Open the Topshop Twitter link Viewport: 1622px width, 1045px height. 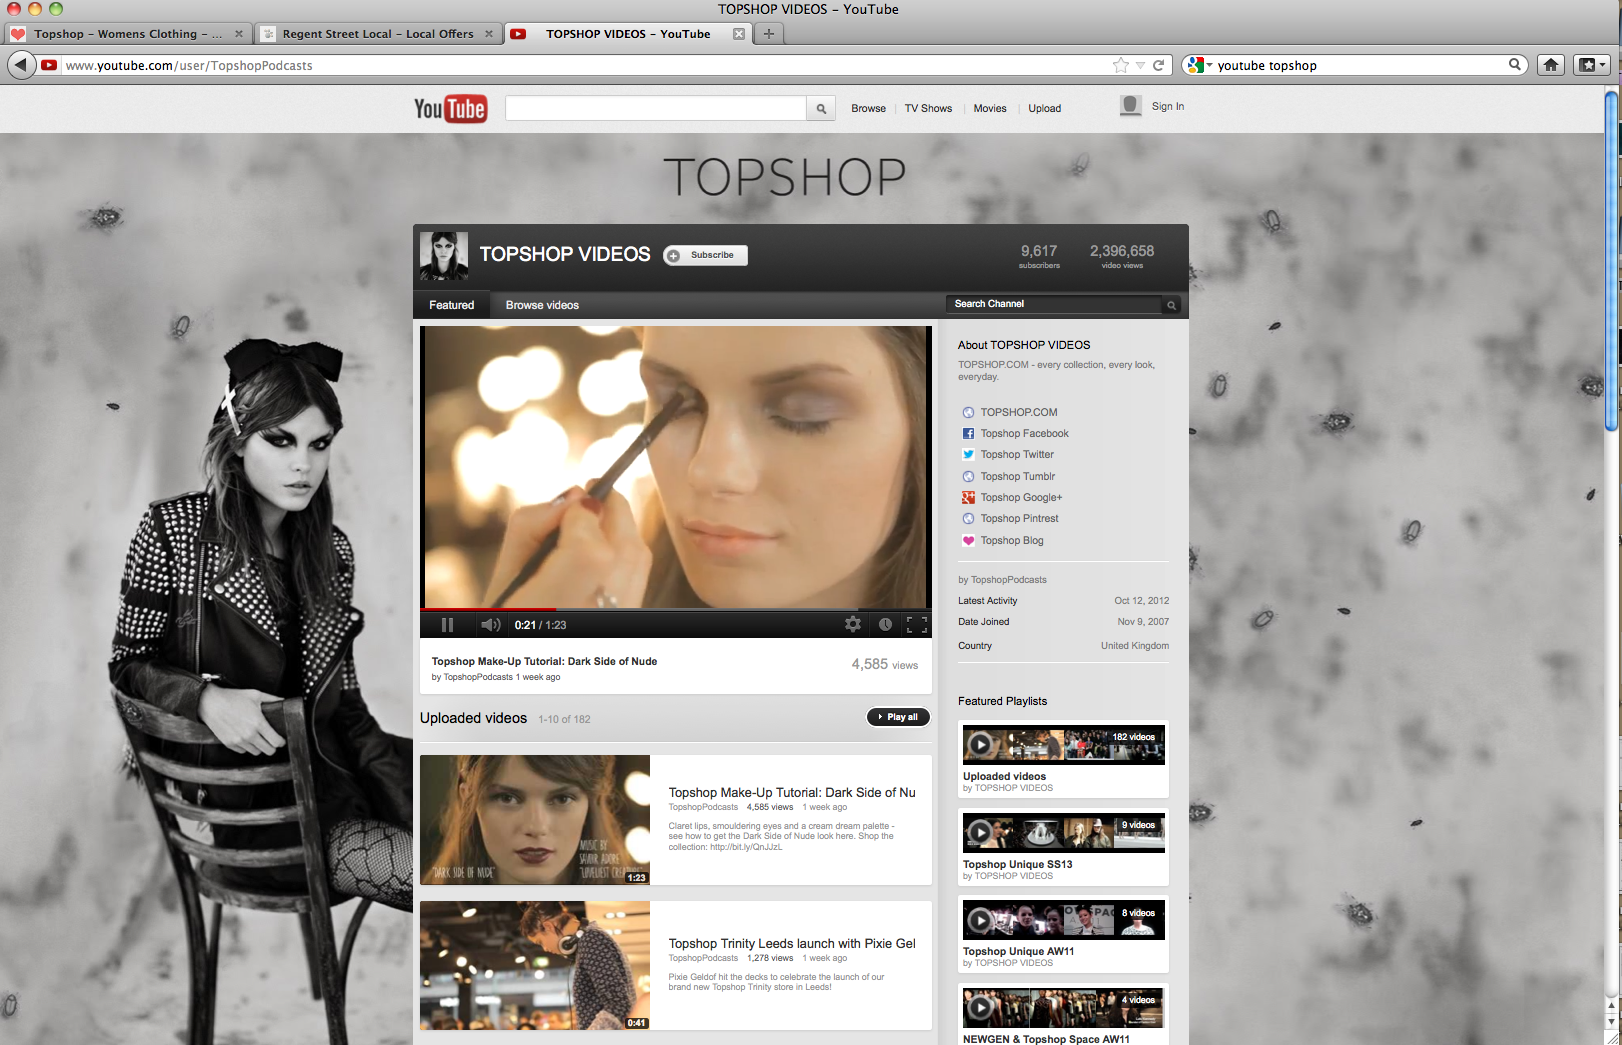click(x=1017, y=454)
